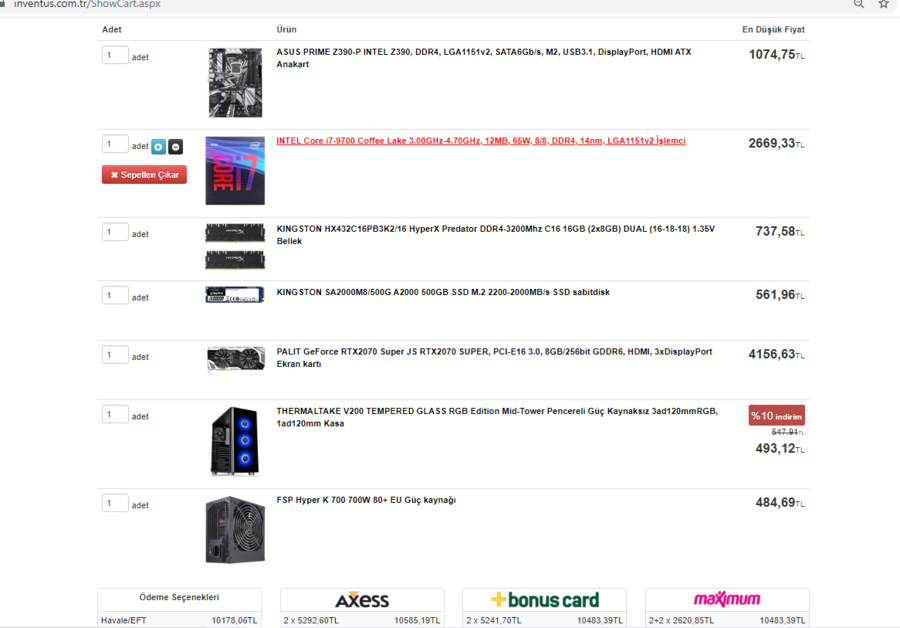This screenshot has width=900, height=628.
Task: Click the discounted price 493,12 TL
Action: point(780,448)
